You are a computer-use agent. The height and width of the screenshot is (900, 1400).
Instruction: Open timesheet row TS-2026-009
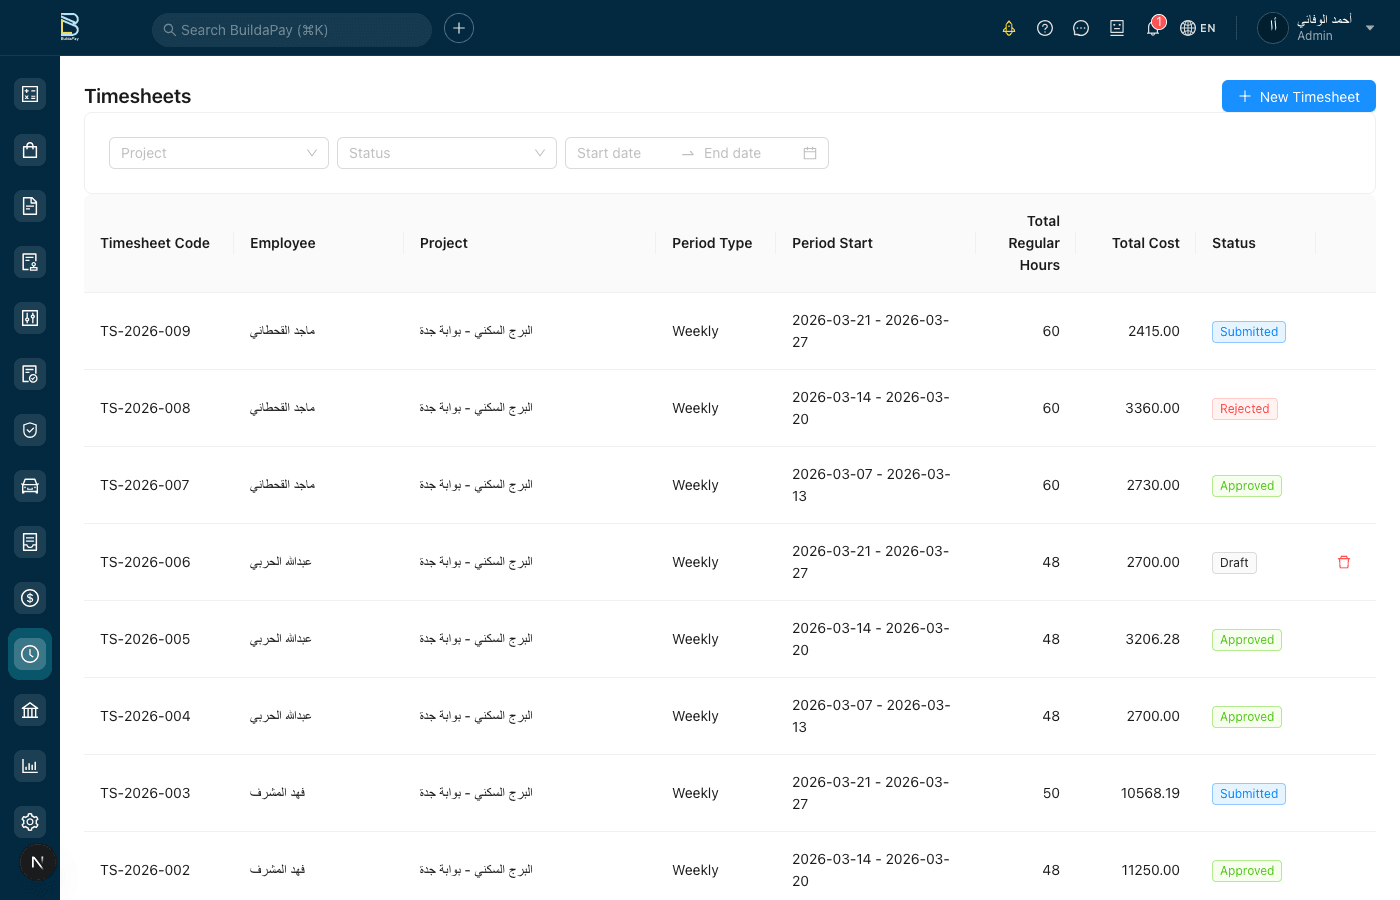(145, 331)
